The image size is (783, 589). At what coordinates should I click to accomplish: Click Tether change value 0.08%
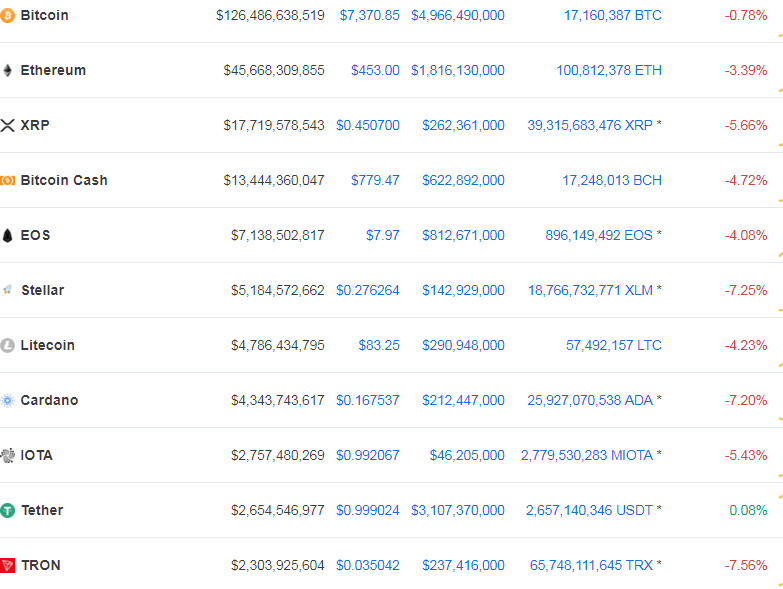click(748, 510)
